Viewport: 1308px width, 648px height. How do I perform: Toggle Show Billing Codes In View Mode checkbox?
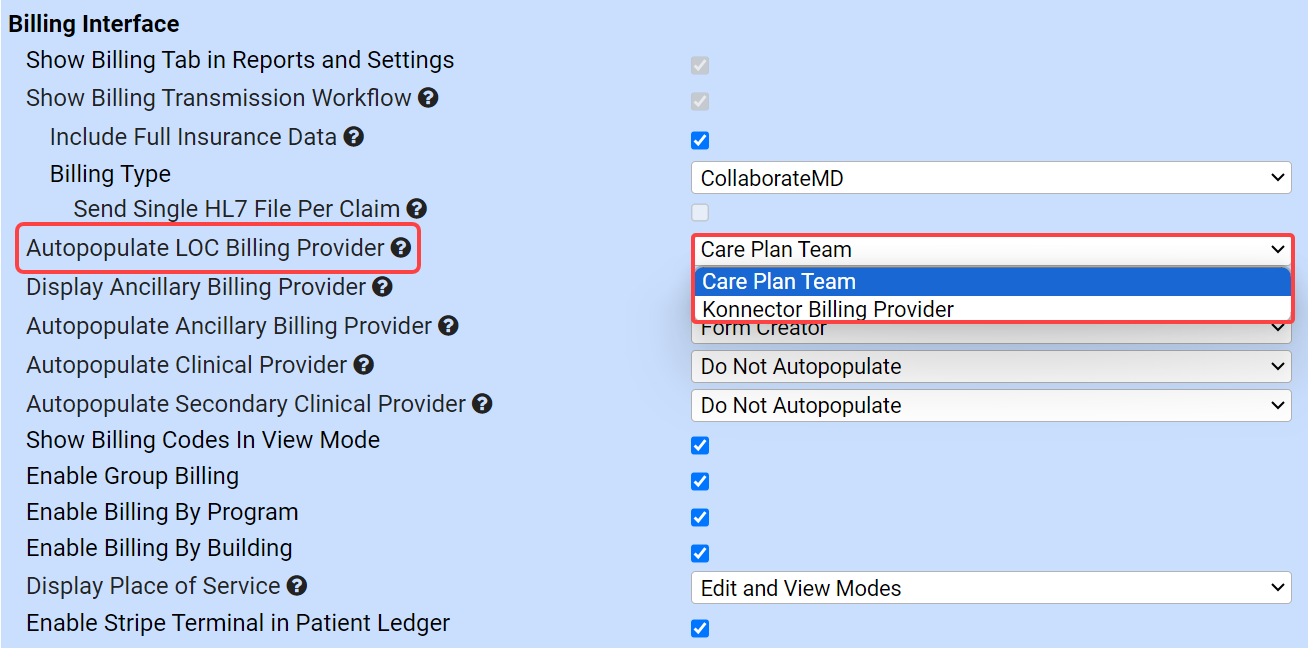click(x=700, y=445)
